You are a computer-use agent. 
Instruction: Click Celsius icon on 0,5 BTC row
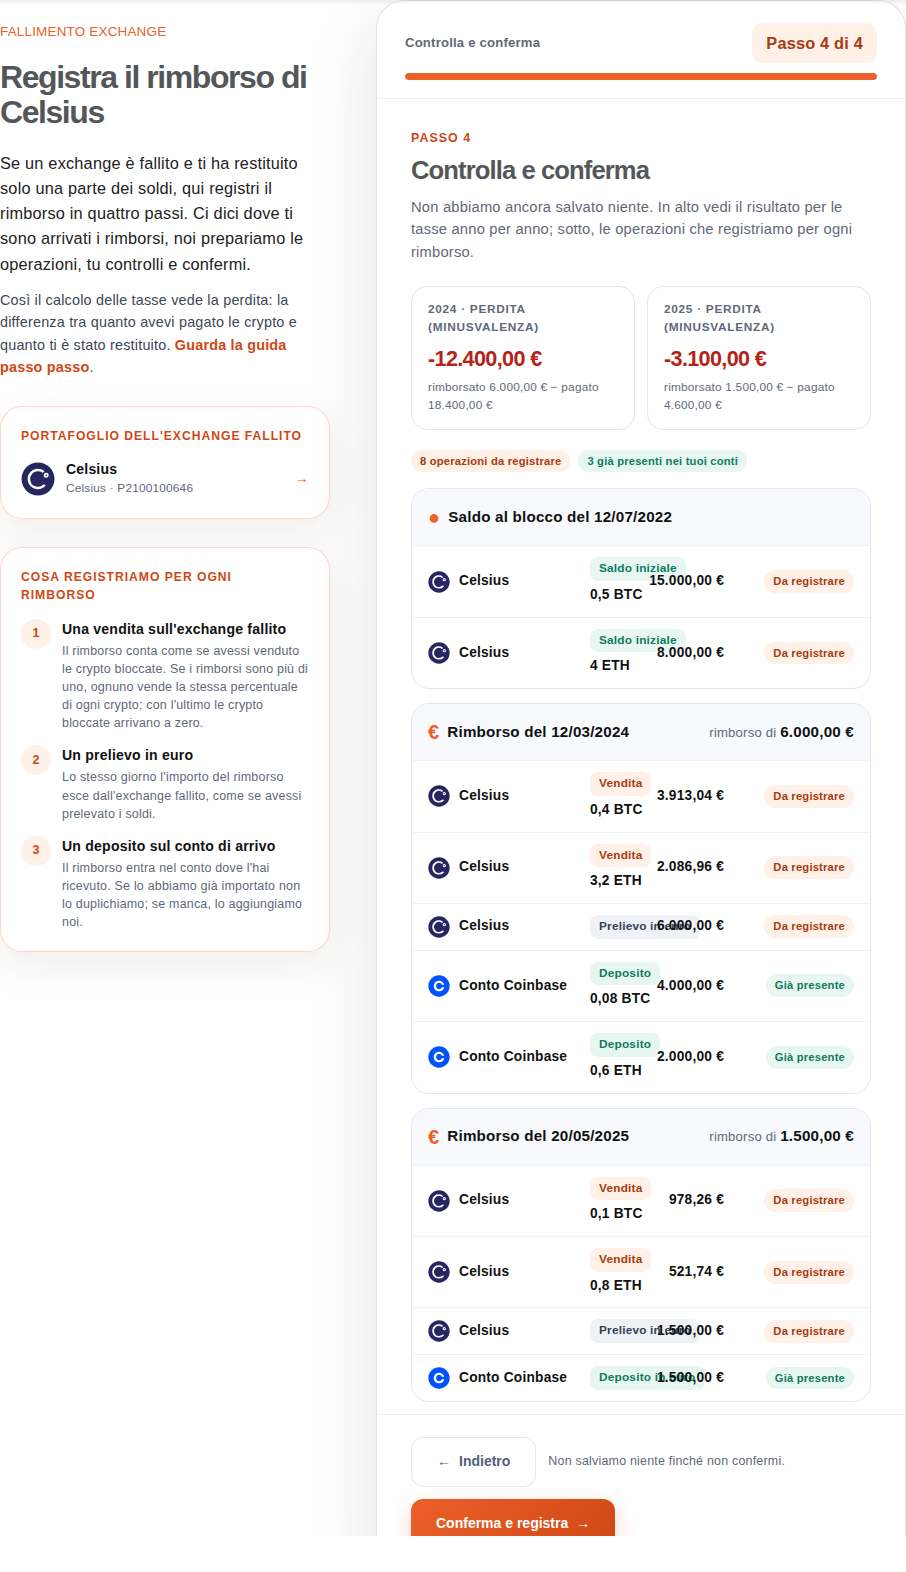439,581
